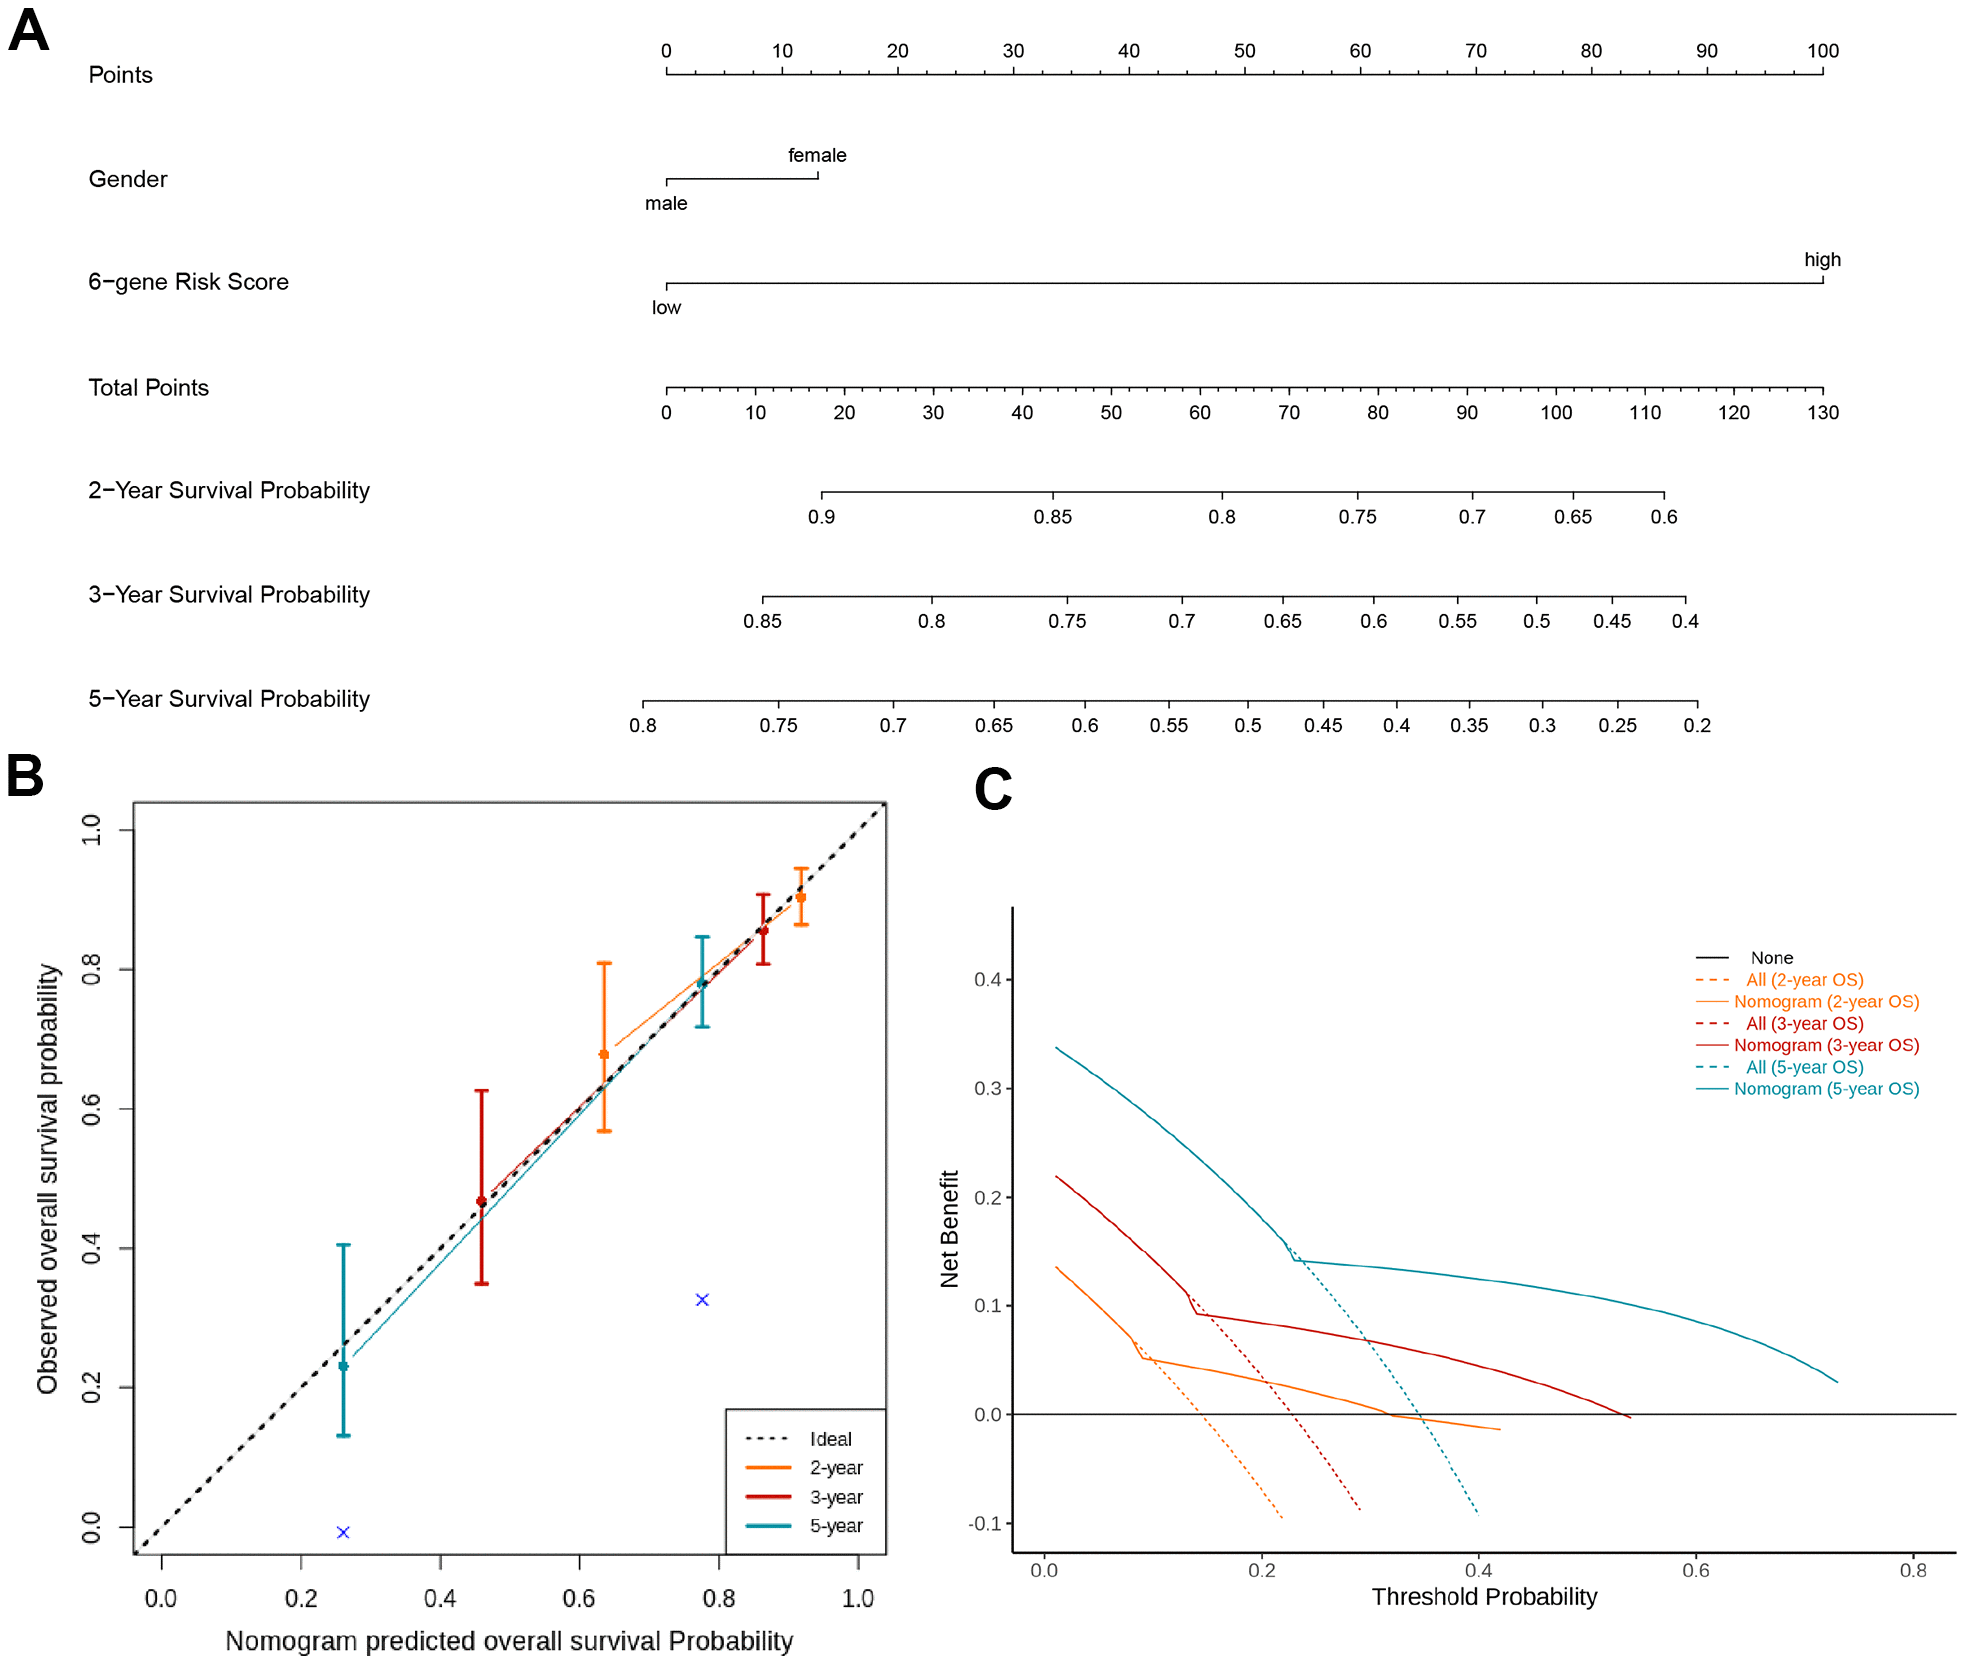Click the 70 tick on Total Points scale

point(1289,412)
